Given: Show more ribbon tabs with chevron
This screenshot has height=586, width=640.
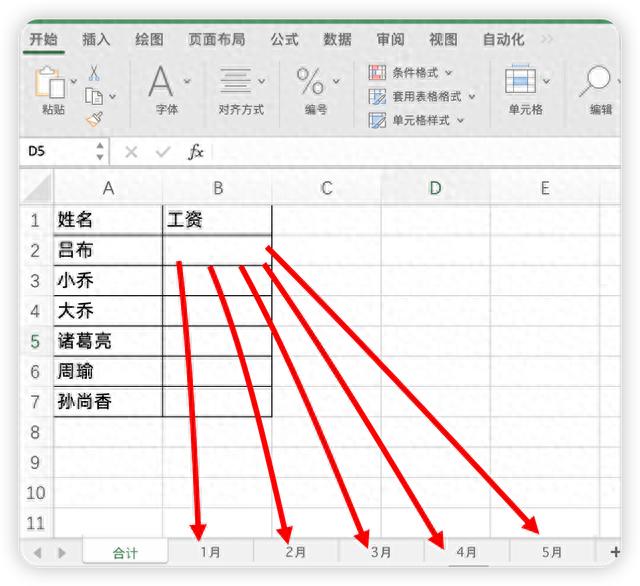Looking at the screenshot, I should coord(547,39).
